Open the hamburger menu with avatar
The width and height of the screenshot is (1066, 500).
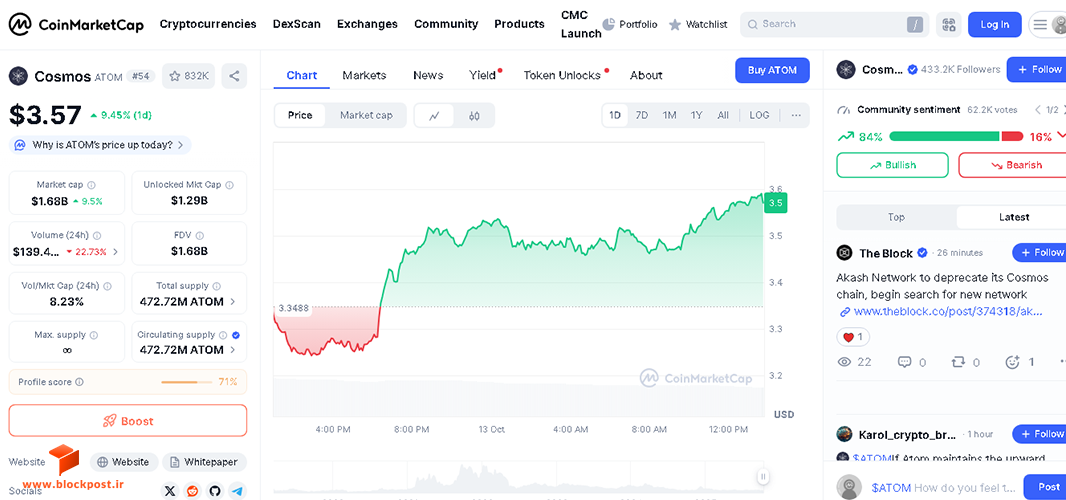(x=1048, y=24)
